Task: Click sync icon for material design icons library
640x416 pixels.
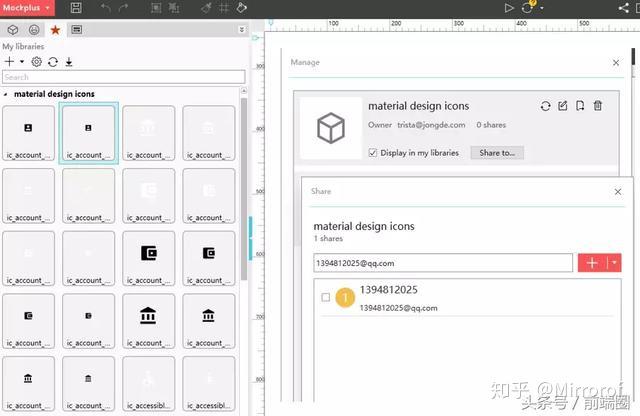Action: click(545, 106)
